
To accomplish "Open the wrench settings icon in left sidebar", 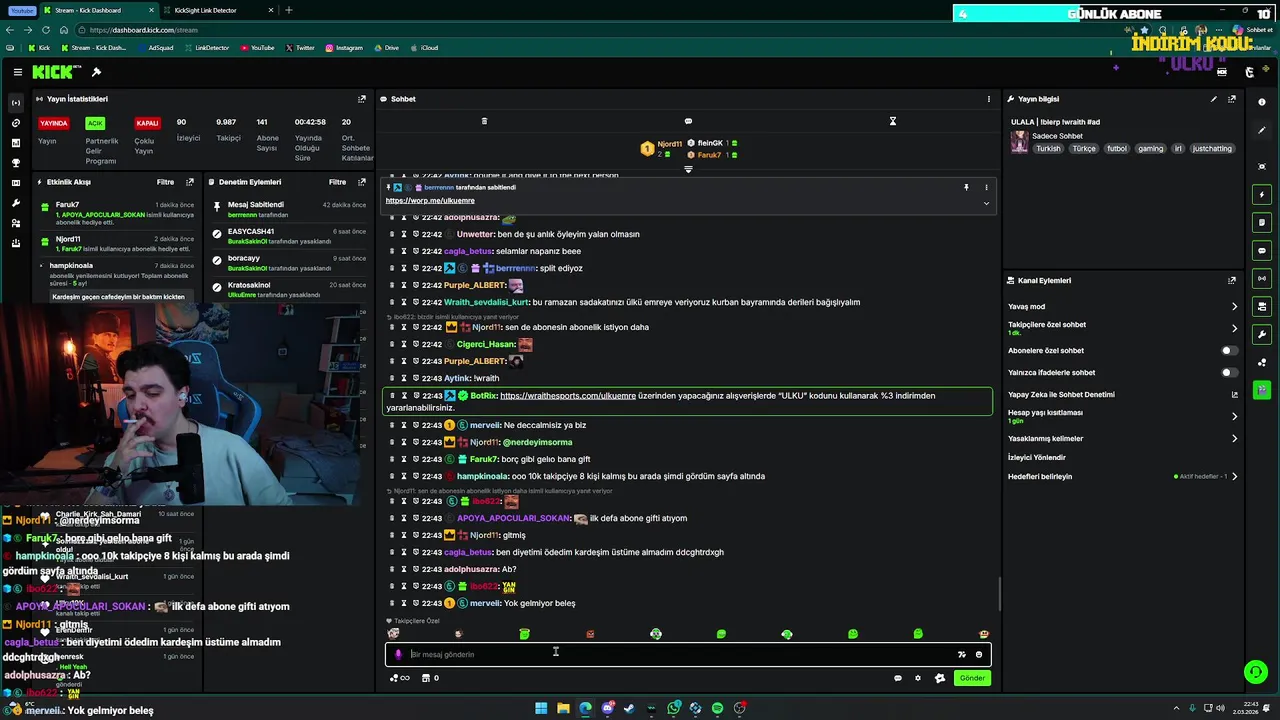I will pyautogui.click(x=16, y=203).
